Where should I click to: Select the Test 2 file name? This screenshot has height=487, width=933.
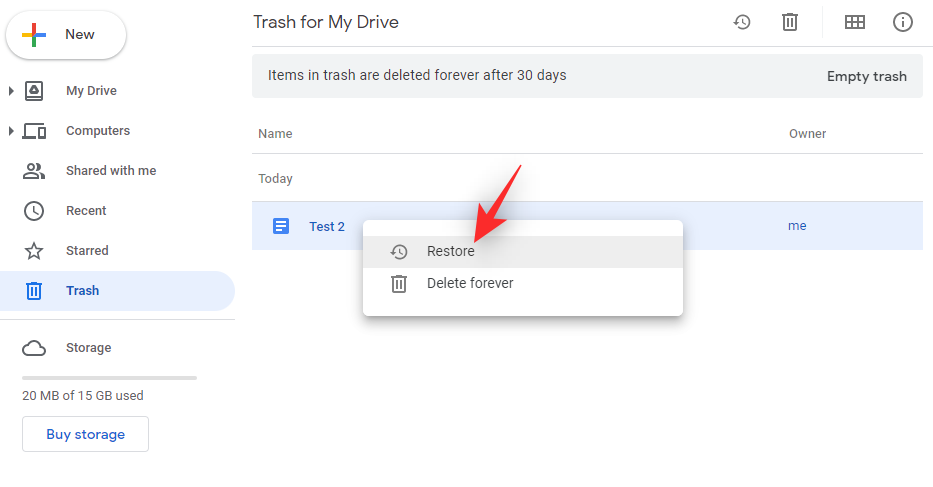click(x=327, y=226)
